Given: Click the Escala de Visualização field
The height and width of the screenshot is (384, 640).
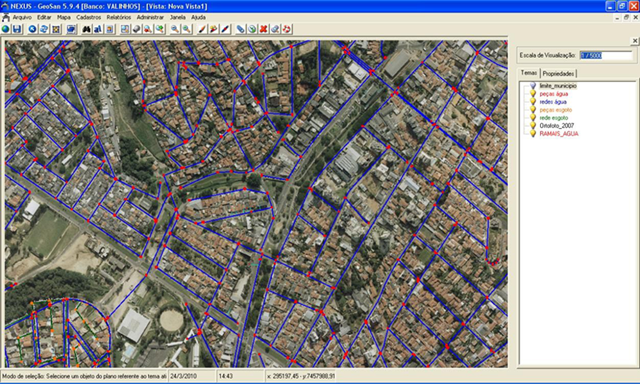Looking at the screenshot, I should tap(606, 55).
